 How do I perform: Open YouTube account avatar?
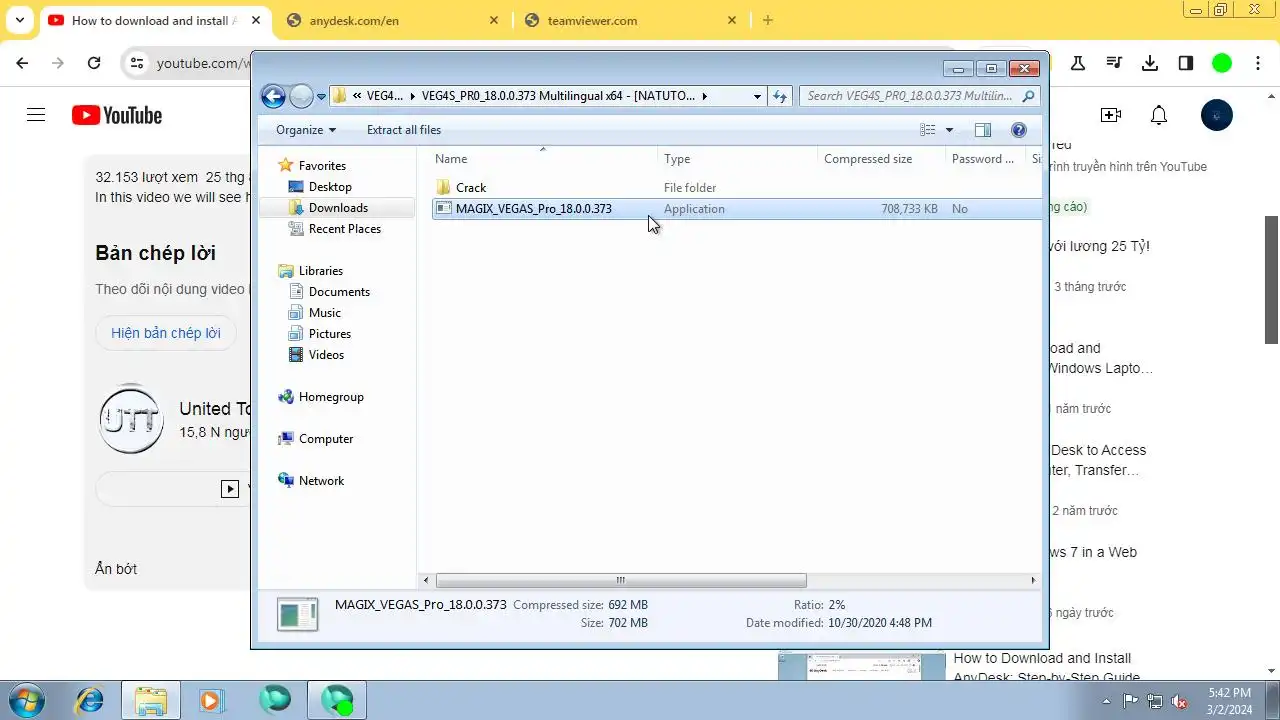point(1217,115)
